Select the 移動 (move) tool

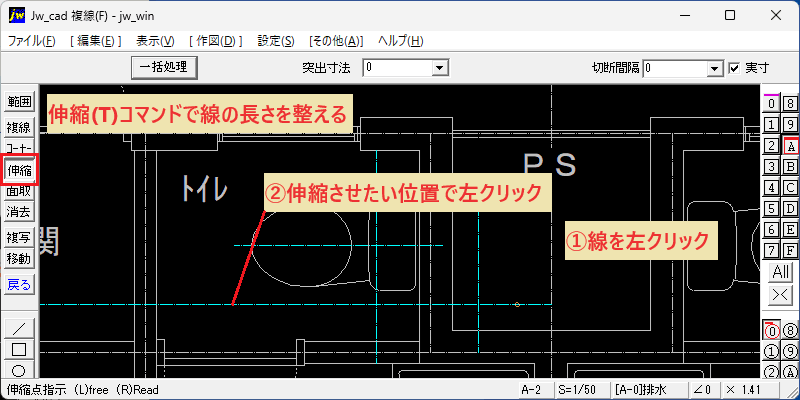(x=19, y=259)
